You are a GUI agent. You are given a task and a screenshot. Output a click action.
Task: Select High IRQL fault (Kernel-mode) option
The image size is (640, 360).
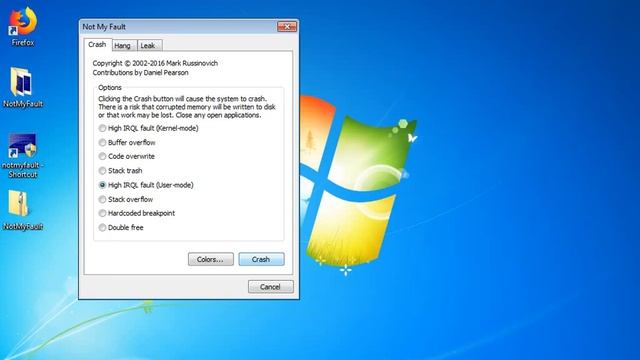click(149, 128)
